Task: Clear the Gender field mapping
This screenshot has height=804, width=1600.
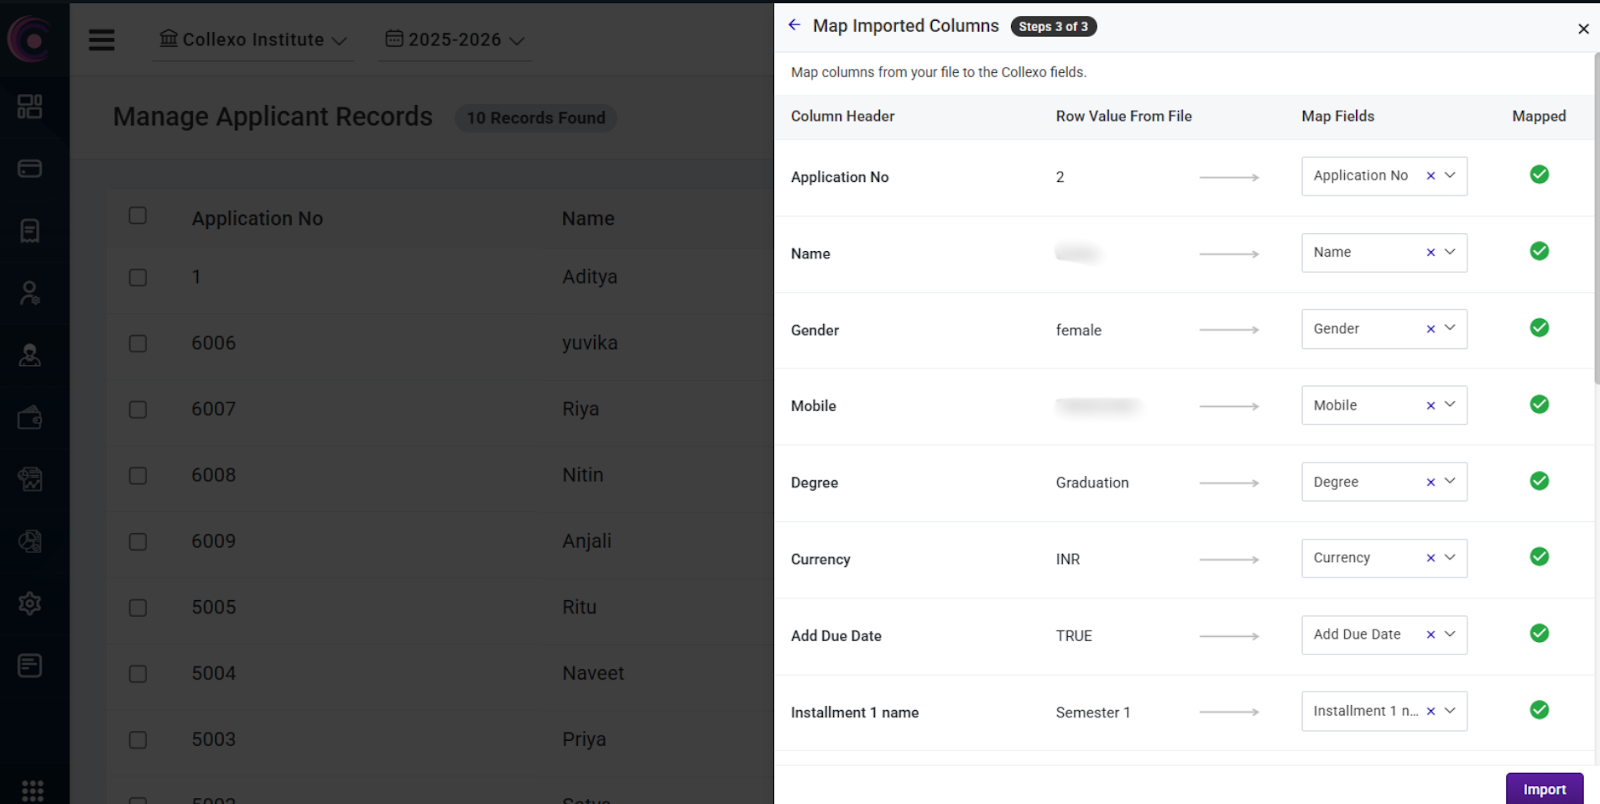Action: pyautogui.click(x=1430, y=329)
